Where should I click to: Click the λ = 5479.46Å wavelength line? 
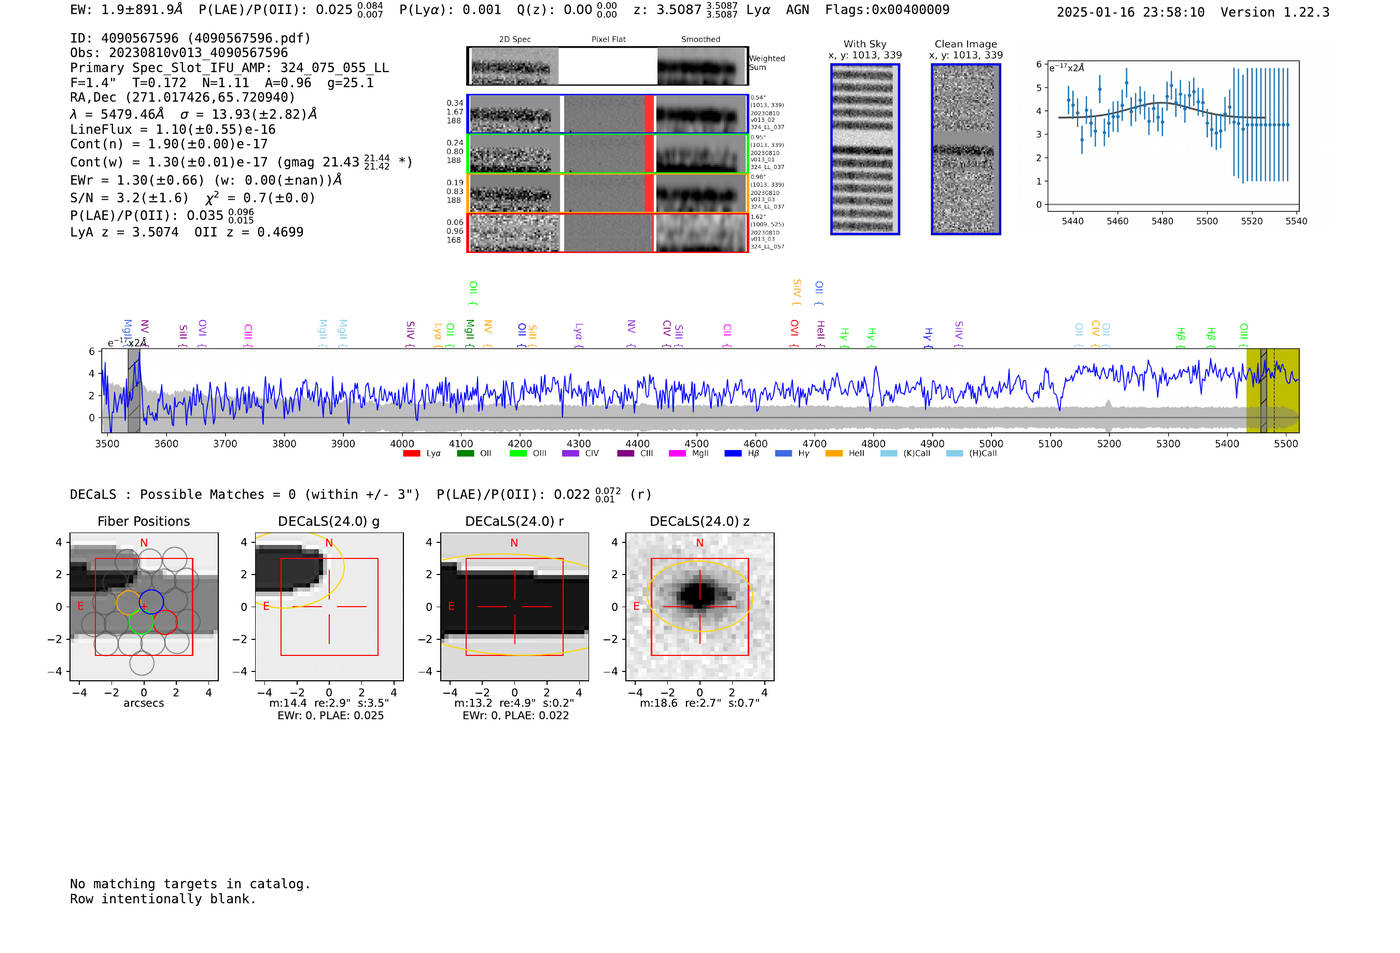coord(194,114)
